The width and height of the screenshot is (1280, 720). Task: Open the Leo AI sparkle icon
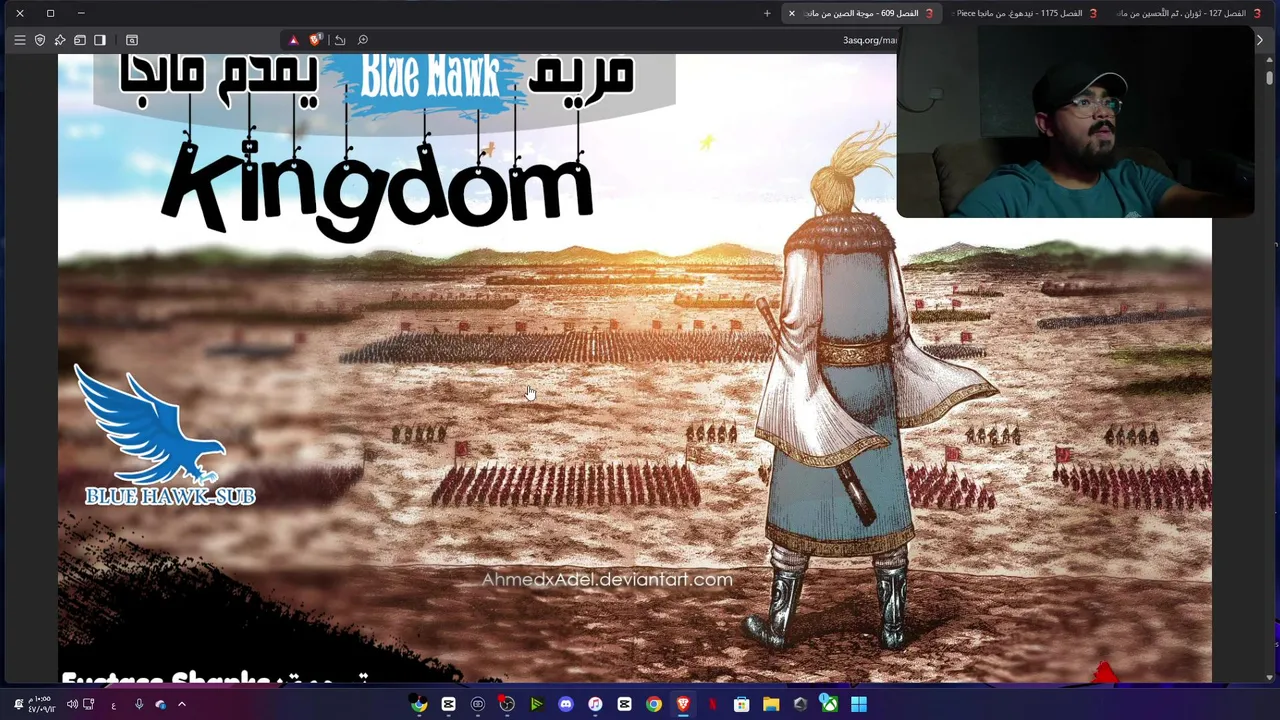pyautogui.click(x=60, y=40)
